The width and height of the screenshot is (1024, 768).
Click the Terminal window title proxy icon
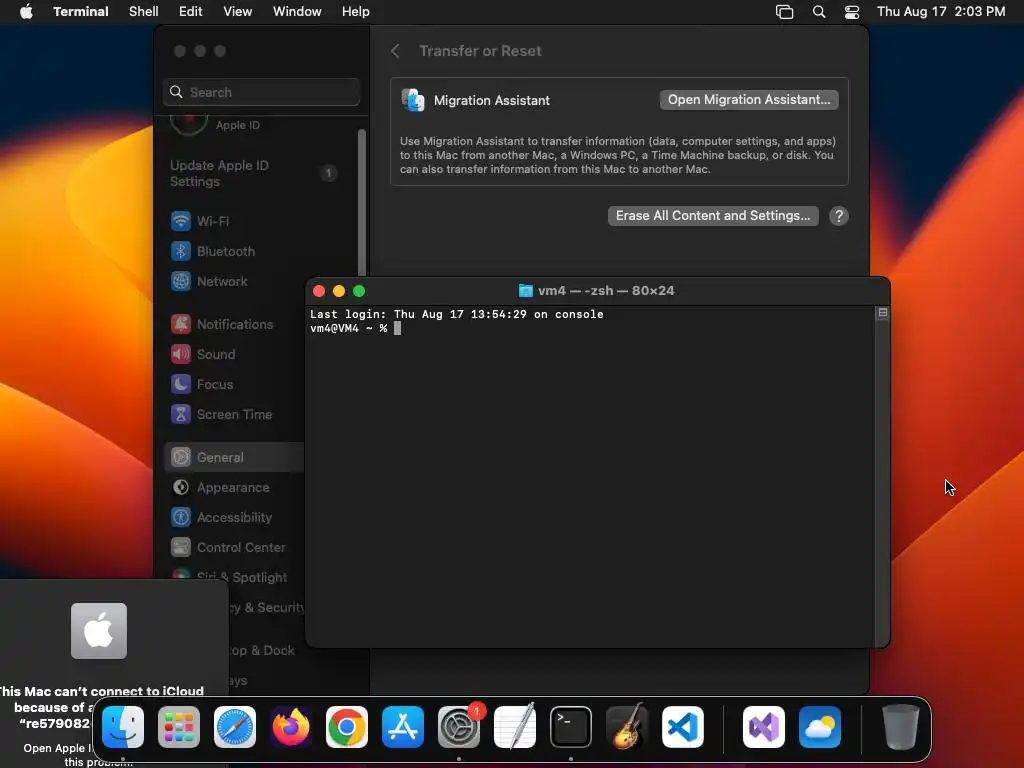526,291
